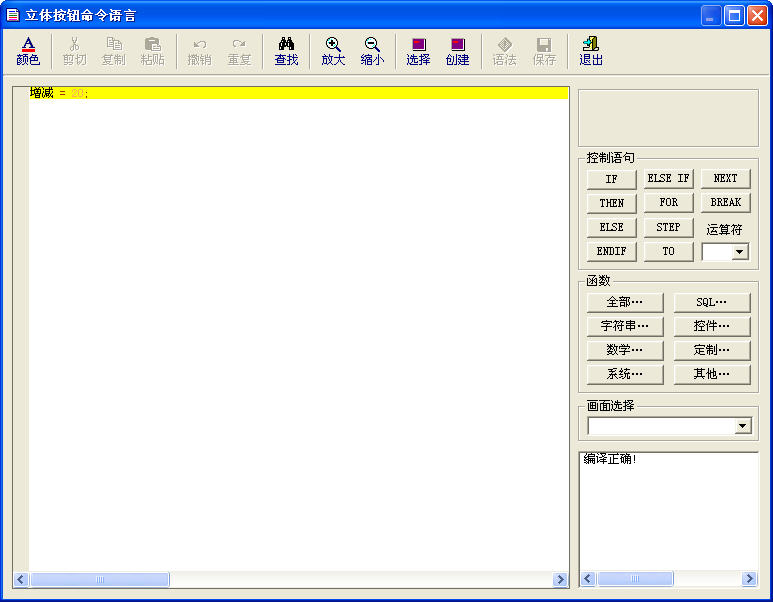
Task: Click output panel scrollbar right arrow
Action: 749,578
